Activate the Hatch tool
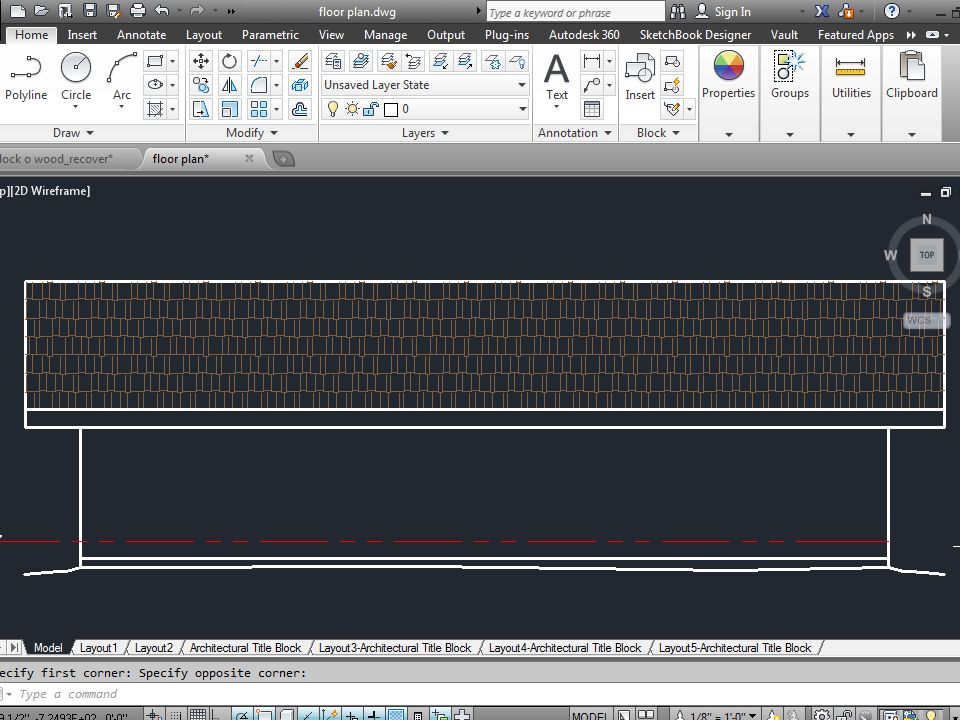 pos(155,109)
